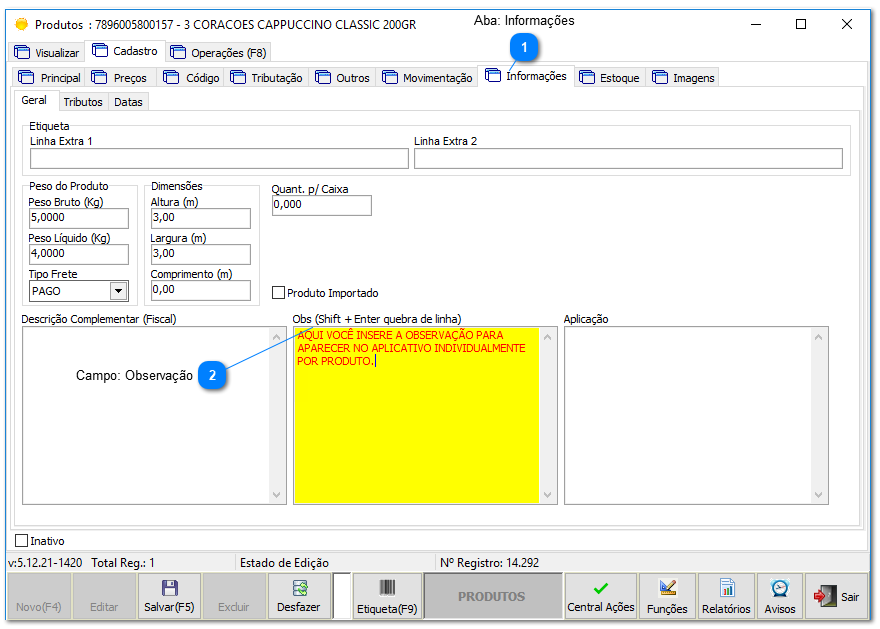Mark product as inactive bottom-left checkbox
The width and height of the screenshot is (880, 629).
coord(21,540)
